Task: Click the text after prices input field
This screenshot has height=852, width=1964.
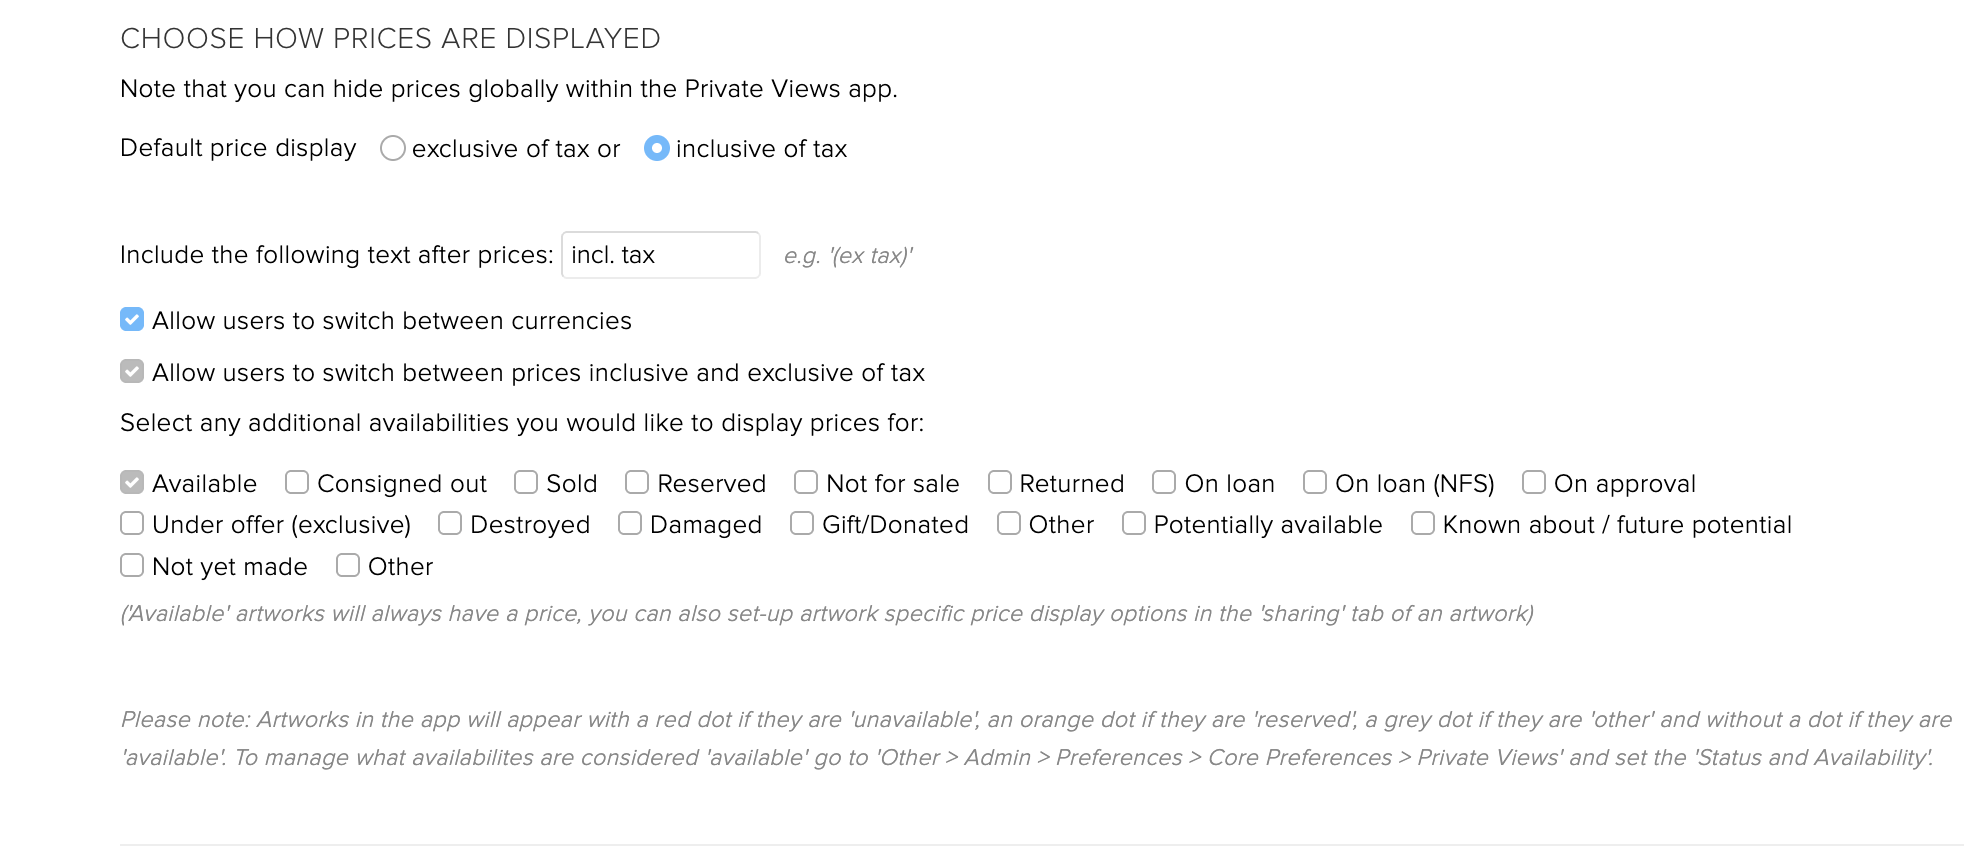Action: click(661, 255)
